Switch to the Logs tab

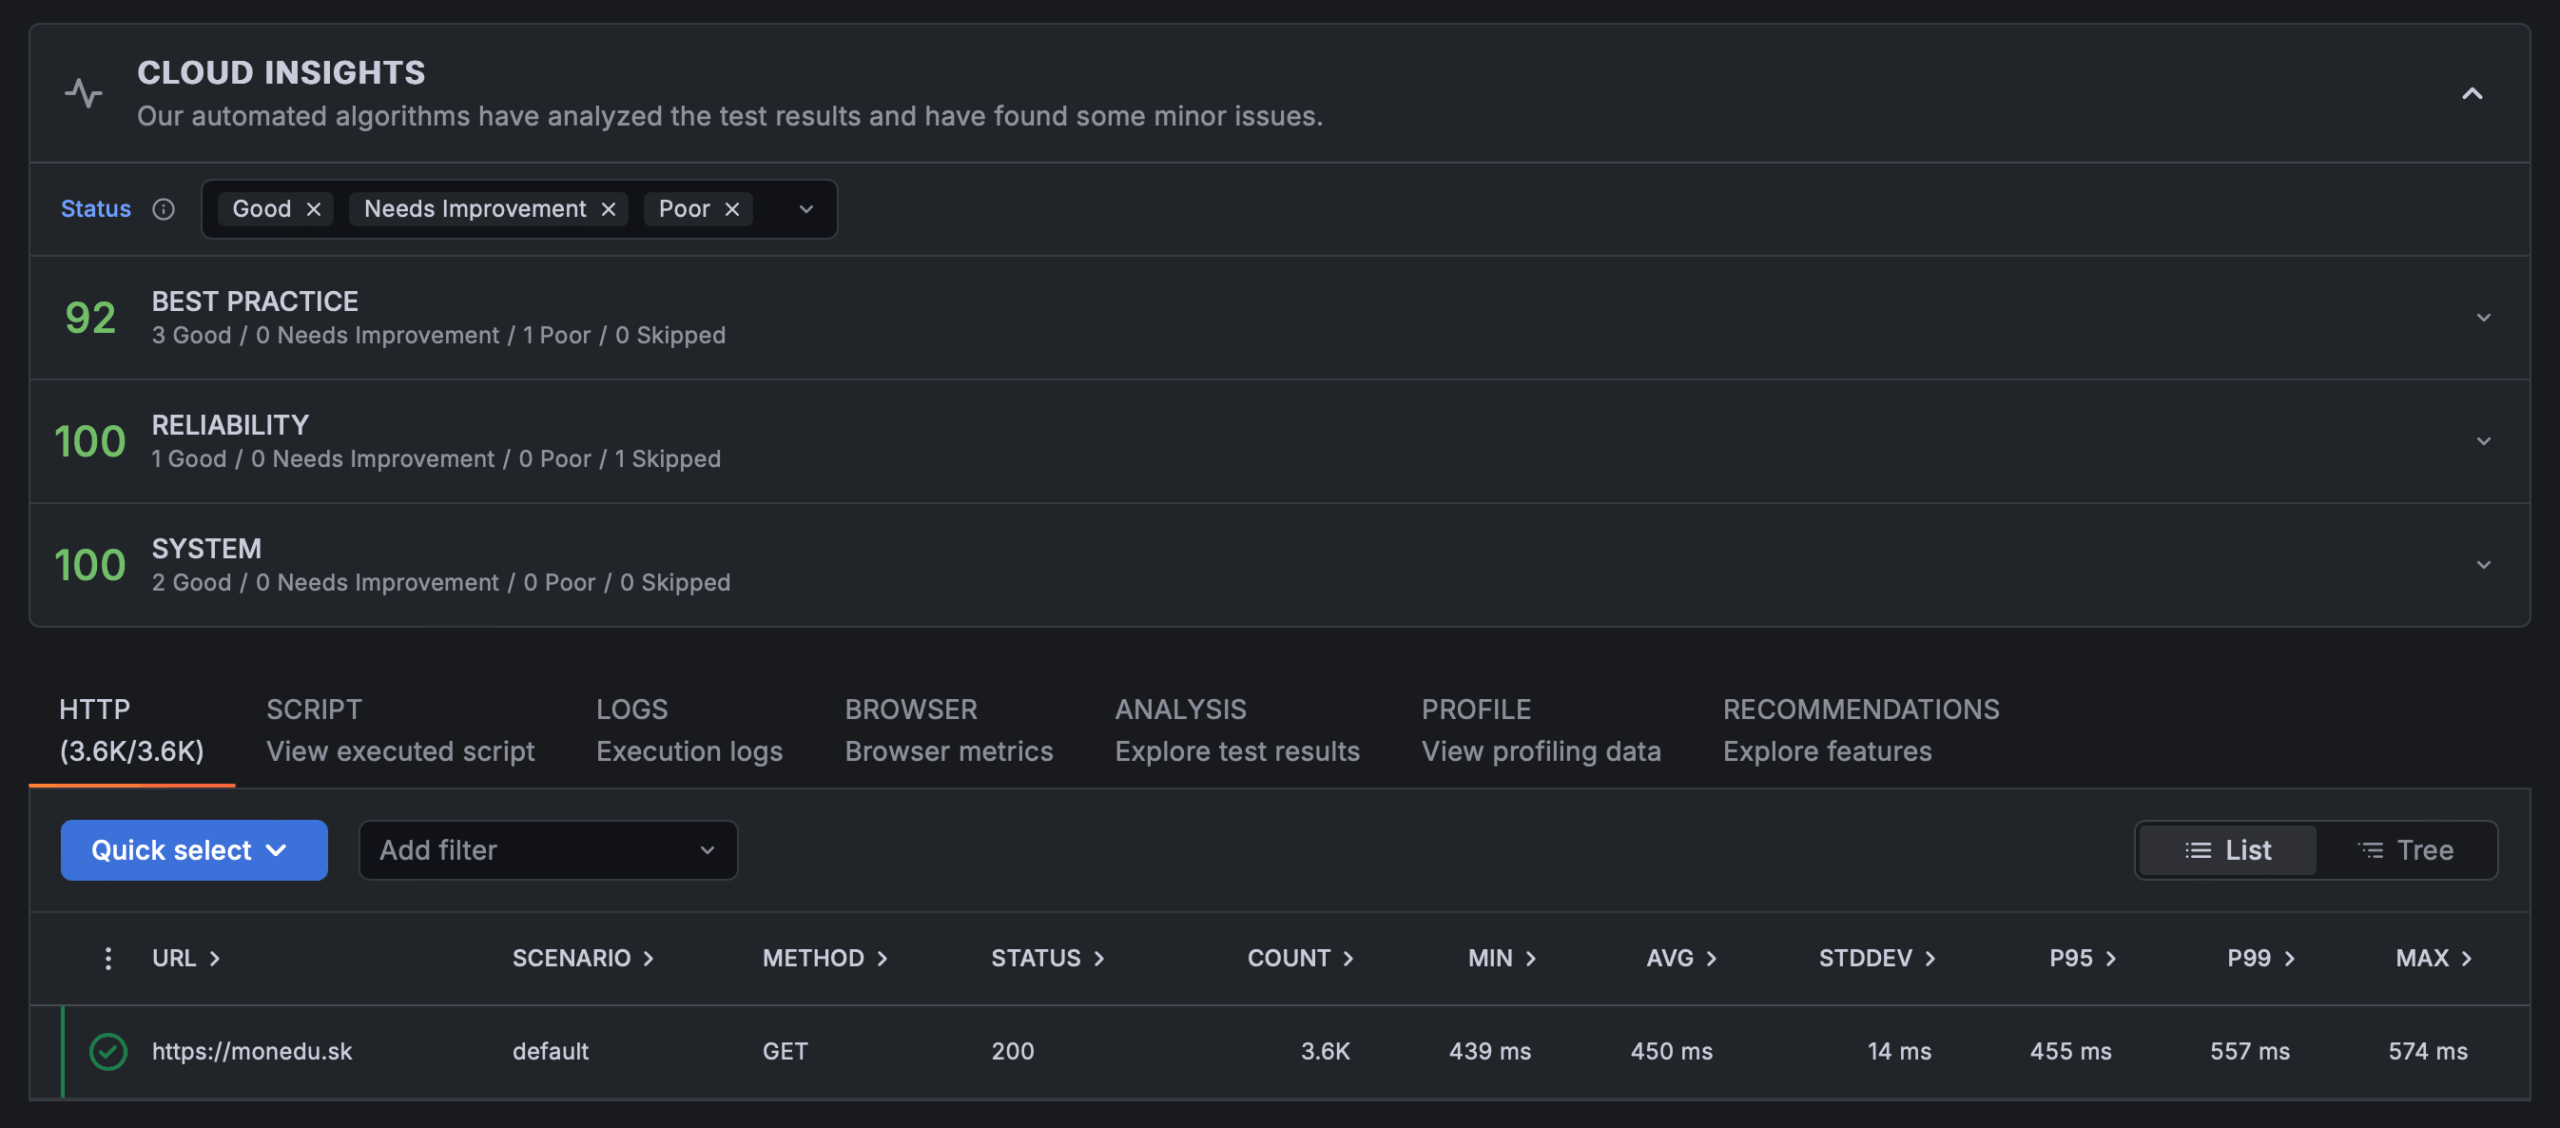[x=689, y=730]
